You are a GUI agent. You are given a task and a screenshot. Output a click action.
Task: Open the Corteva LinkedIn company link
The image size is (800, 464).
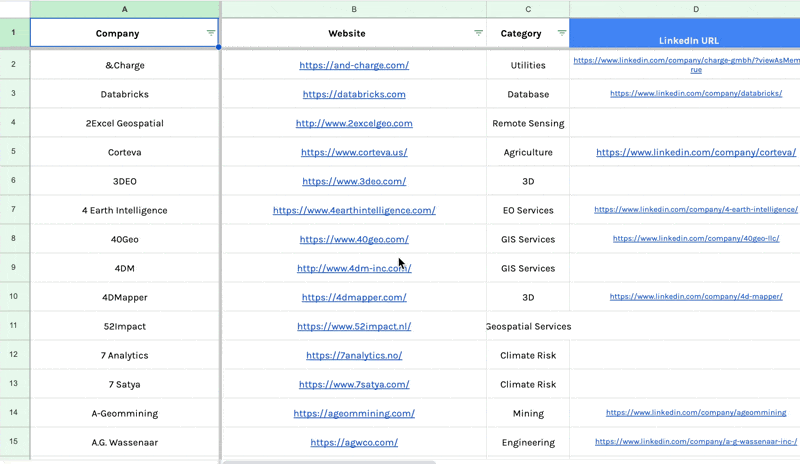(x=696, y=152)
